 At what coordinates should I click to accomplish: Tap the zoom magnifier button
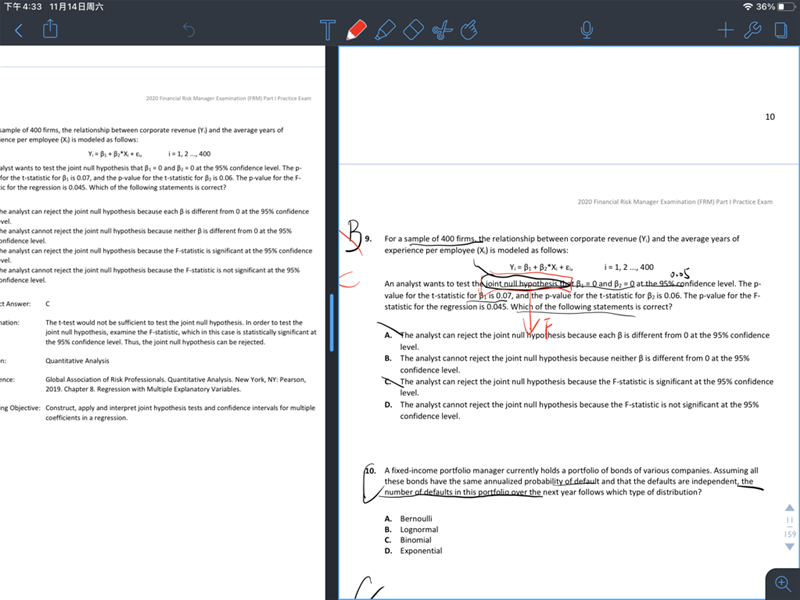click(782, 583)
